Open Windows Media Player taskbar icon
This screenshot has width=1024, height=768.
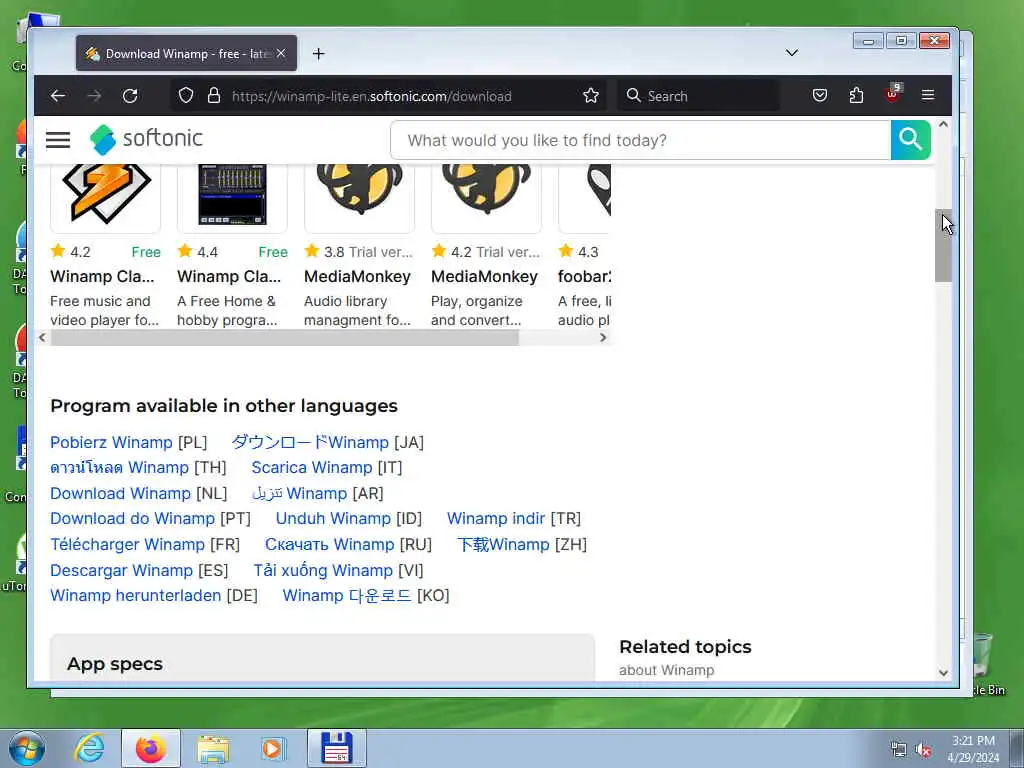click(272, 748)
